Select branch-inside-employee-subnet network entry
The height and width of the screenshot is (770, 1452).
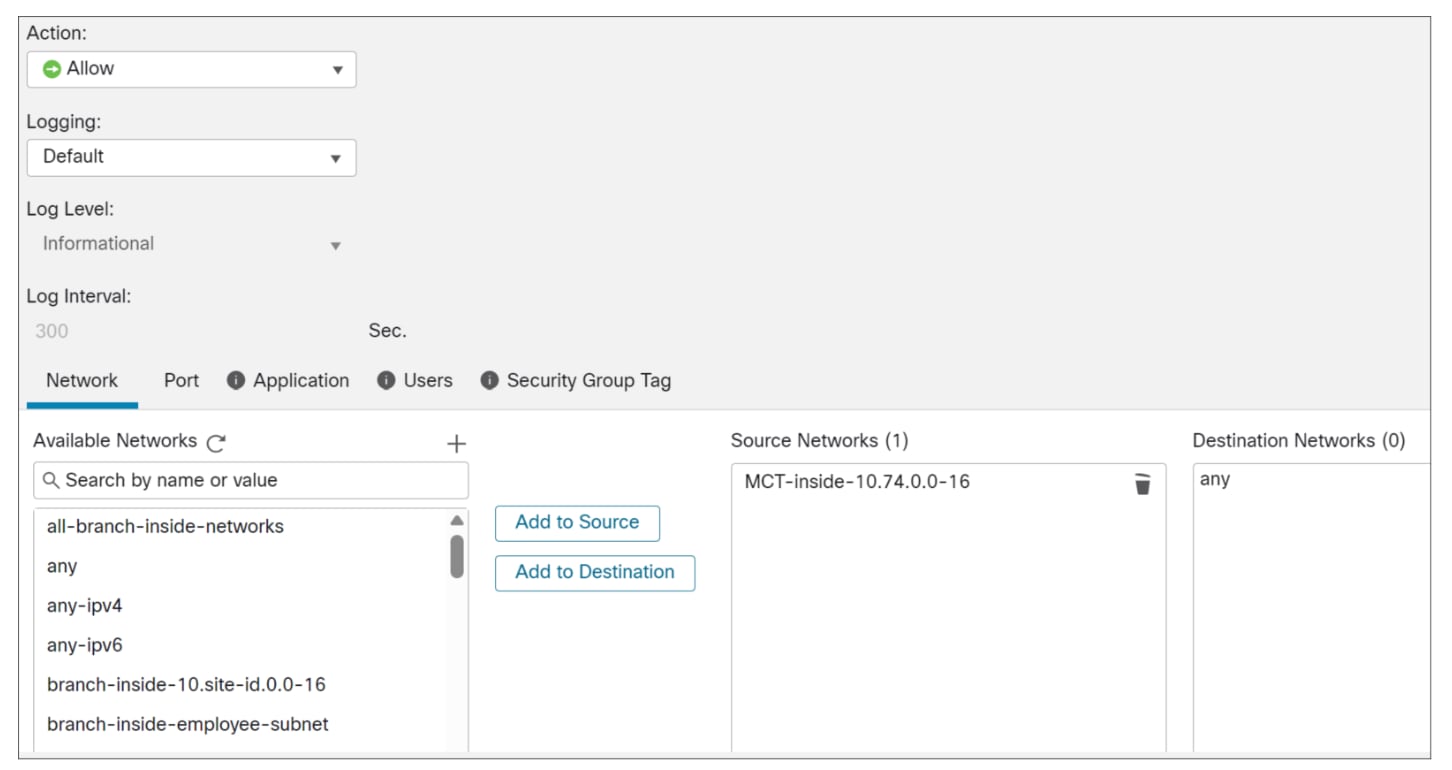(187, 724)
